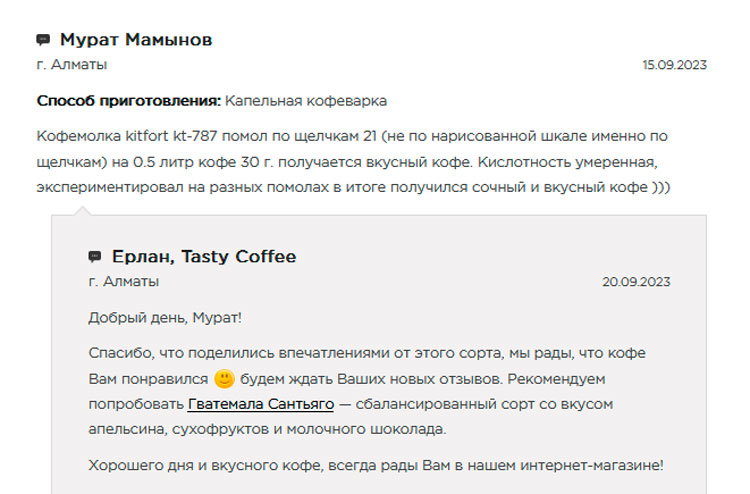Click the speech pointer triangle atop the reply box

click(82, 211)
